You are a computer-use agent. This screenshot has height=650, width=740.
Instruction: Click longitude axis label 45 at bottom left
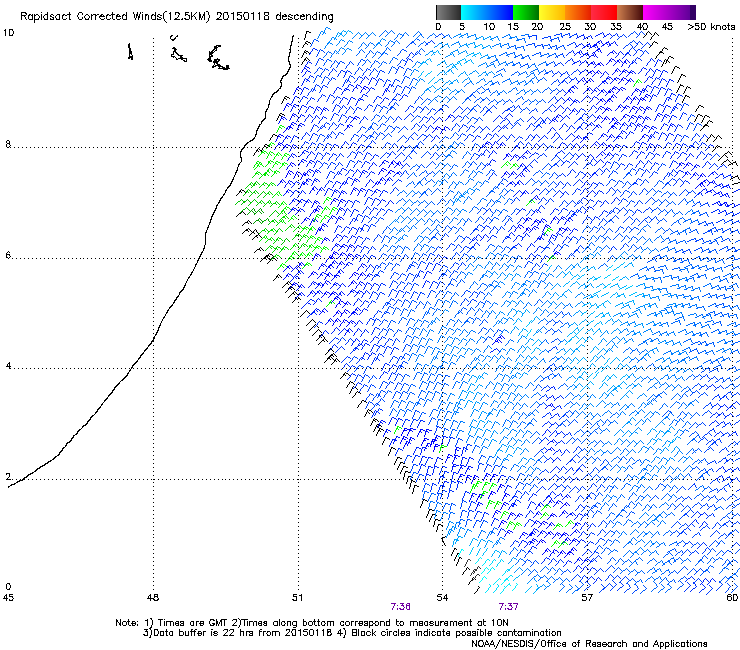[8, 598]
